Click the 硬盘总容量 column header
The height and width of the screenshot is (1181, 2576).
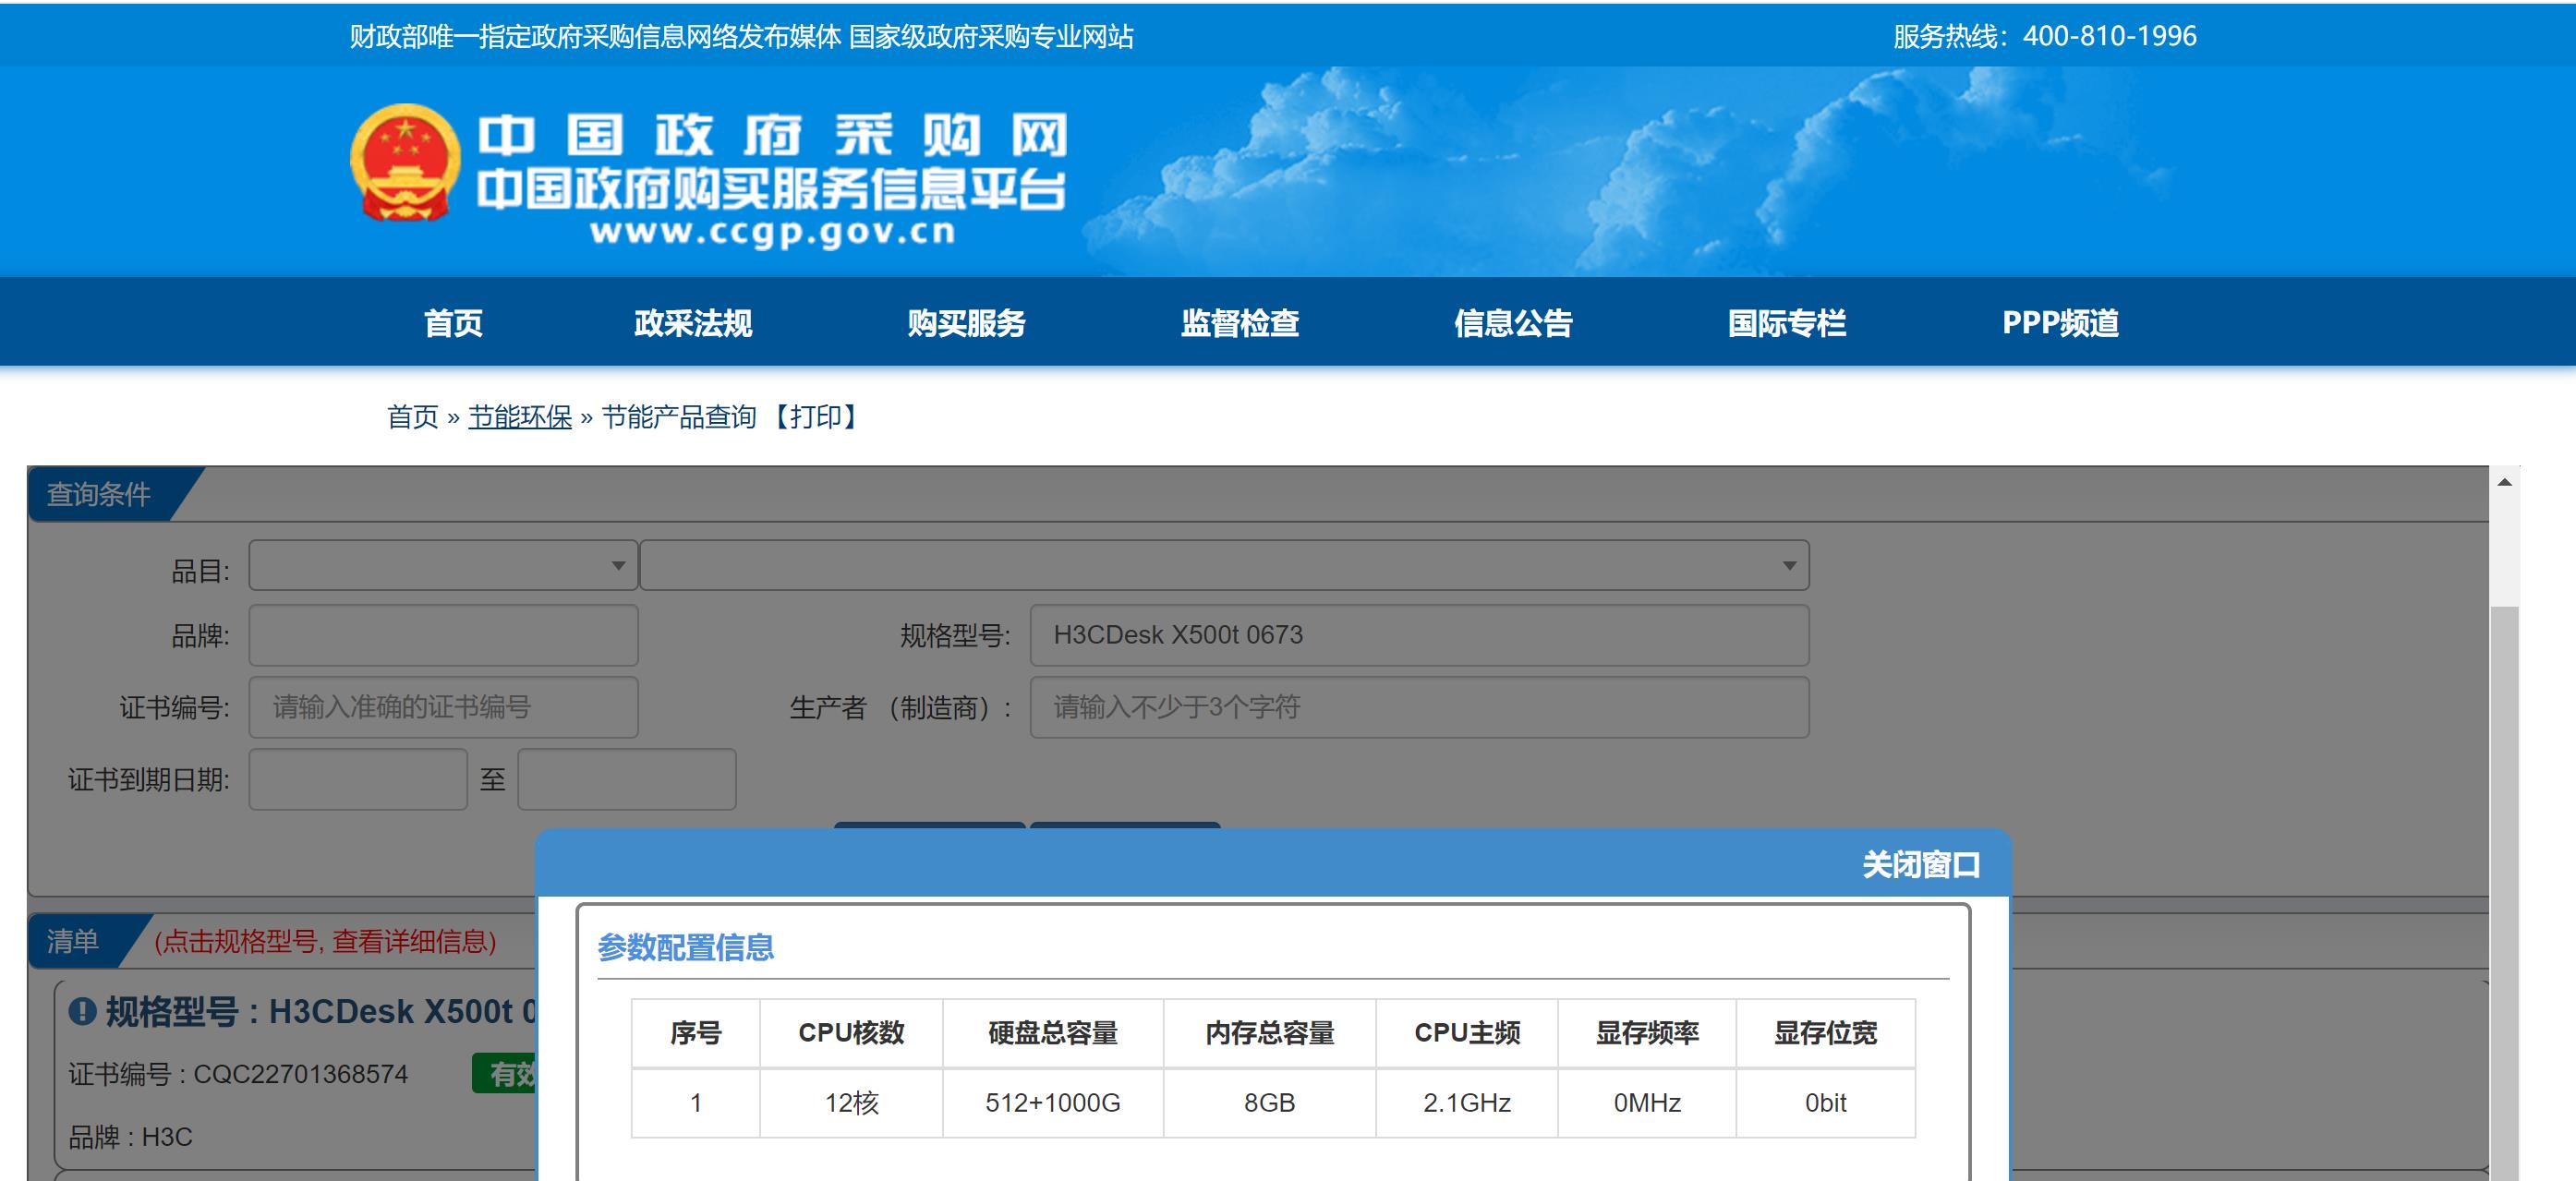click(1052, 1033)
